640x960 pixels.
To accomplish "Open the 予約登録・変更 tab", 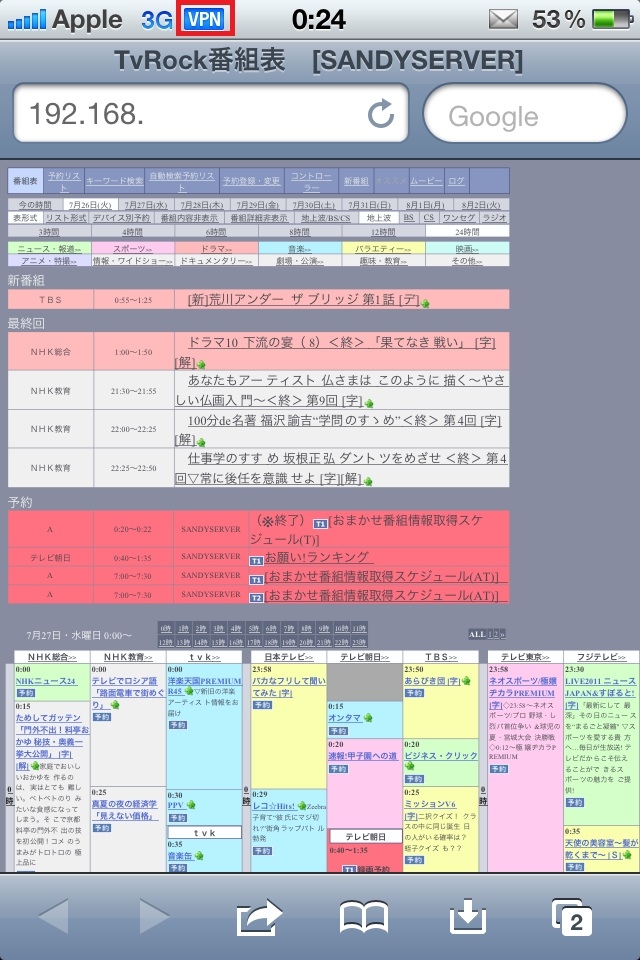I will [251, 181].
